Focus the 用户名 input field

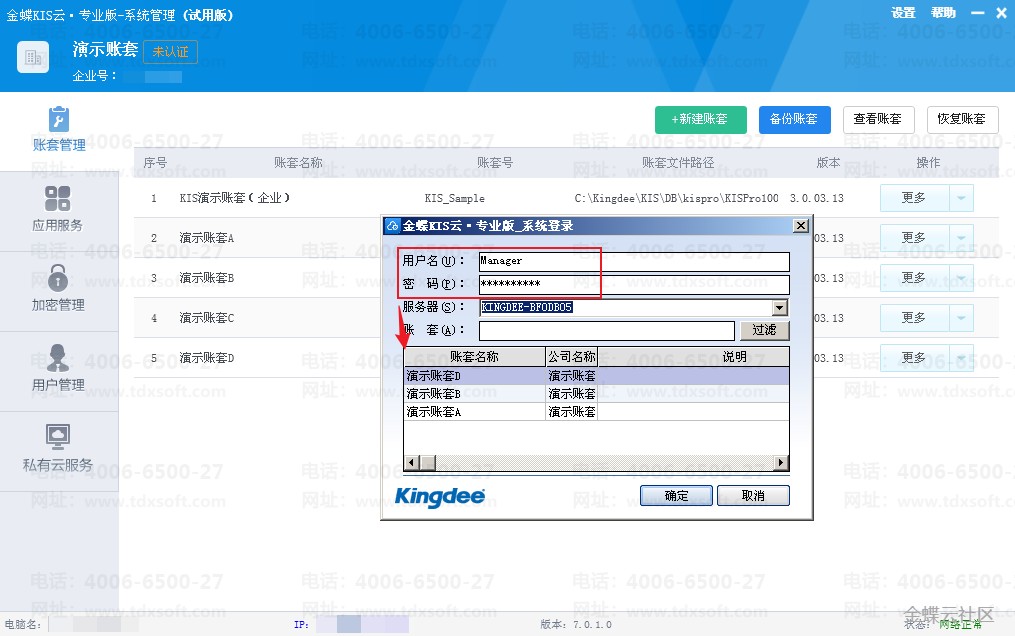tap(634, 261)
